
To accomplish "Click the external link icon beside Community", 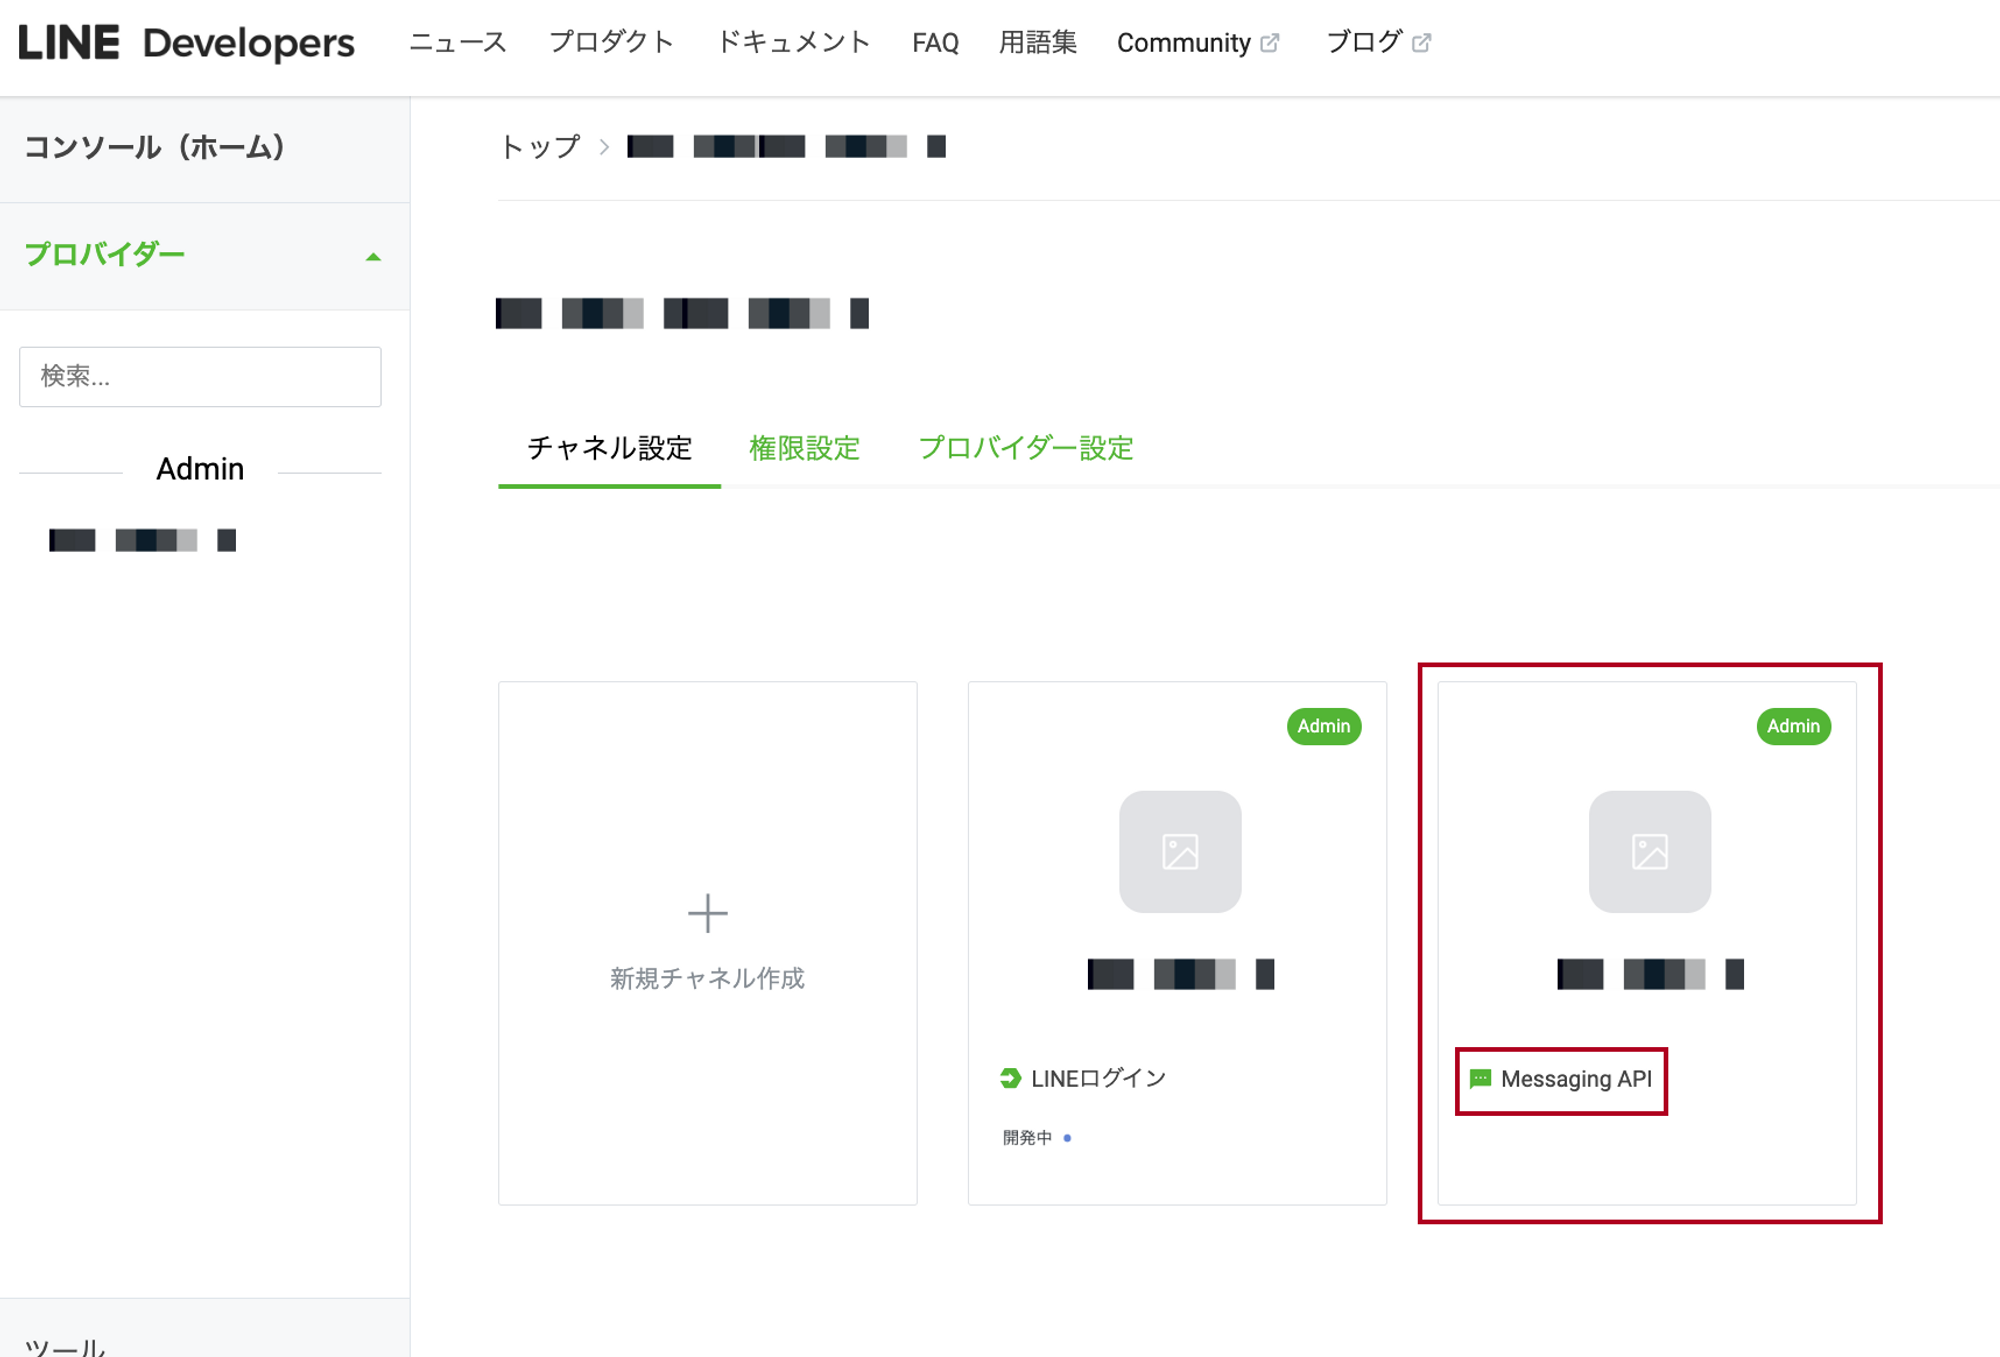I will tap(1270, 43).
